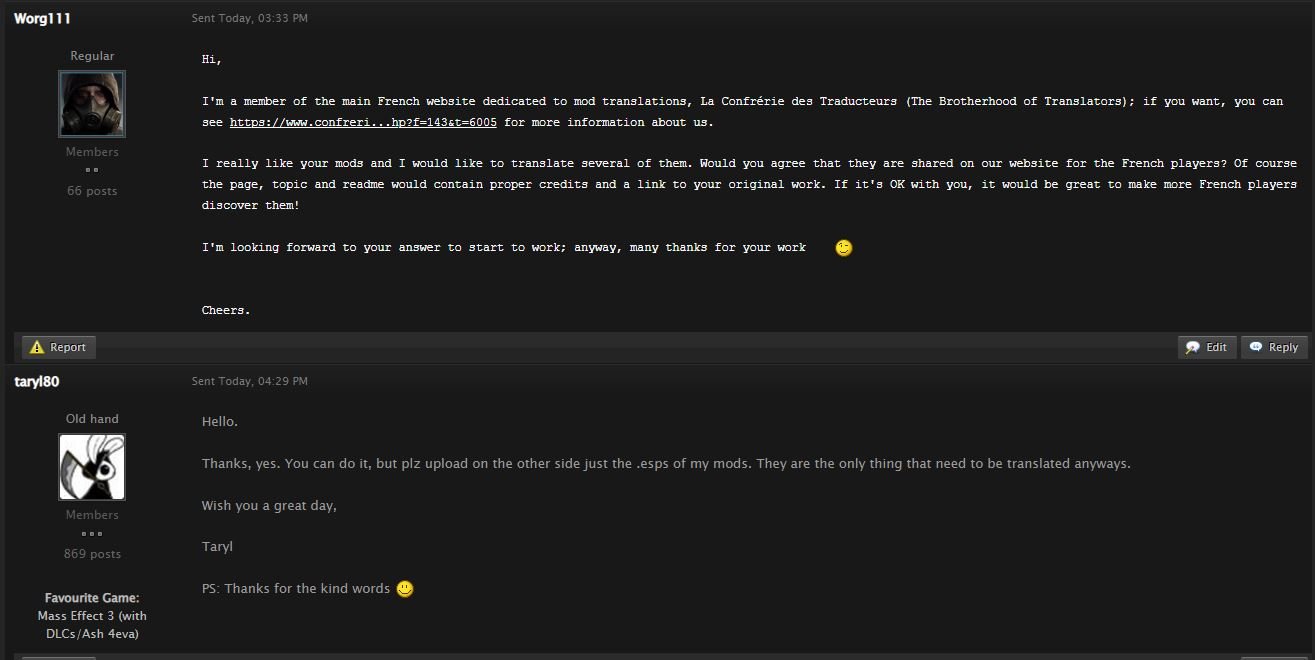Click the 'Members' group label under Worg111
Image resolution: width=1315 pixels, height=660 pixels.
tap(92, 152)
